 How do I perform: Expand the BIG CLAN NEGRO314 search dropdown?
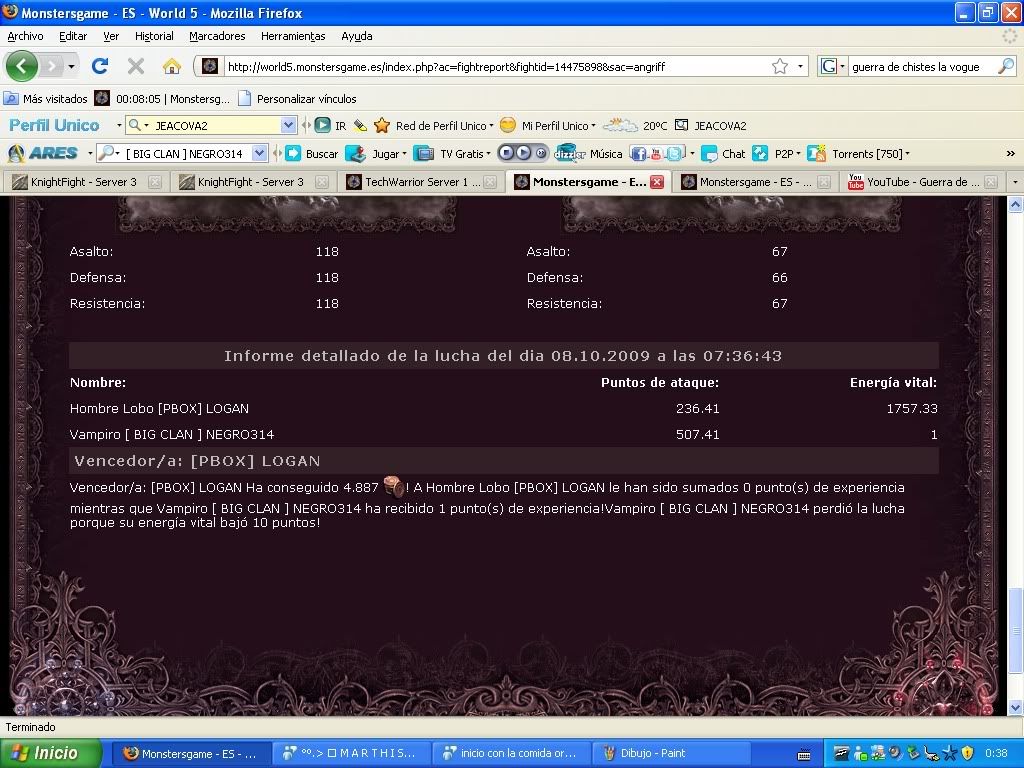[260, 154]
